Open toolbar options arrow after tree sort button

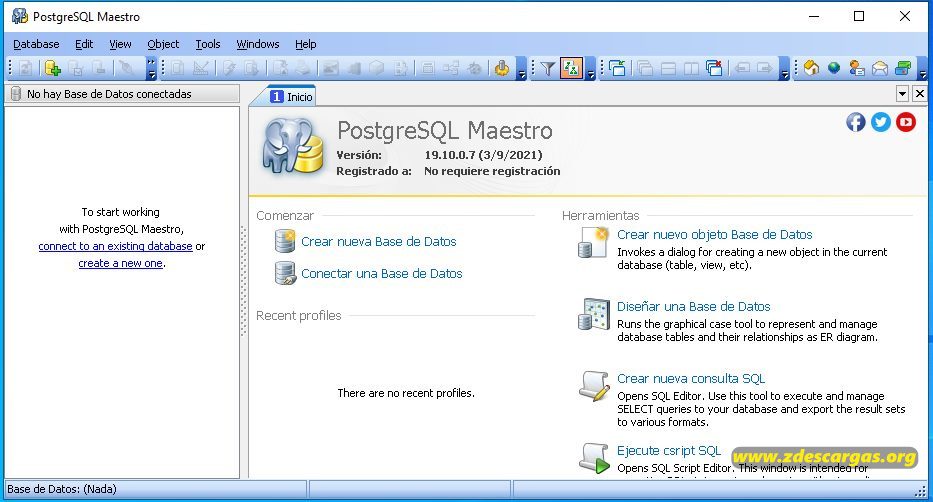pos(590,68)
